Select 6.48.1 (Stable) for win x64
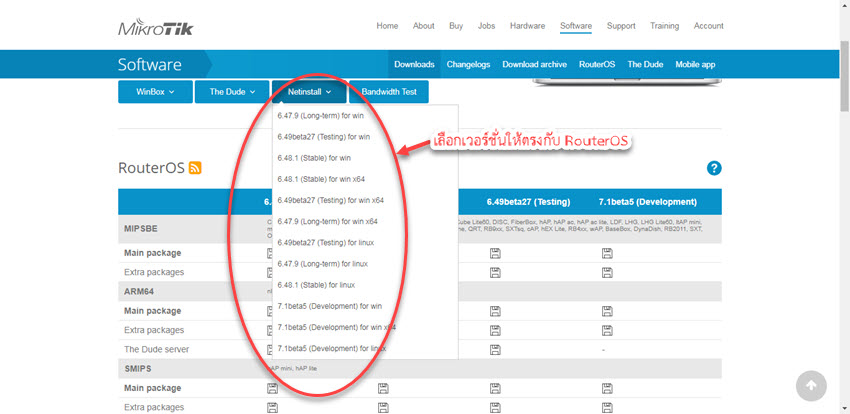Screen dimensions: 850x414 [x=320, y=179]
